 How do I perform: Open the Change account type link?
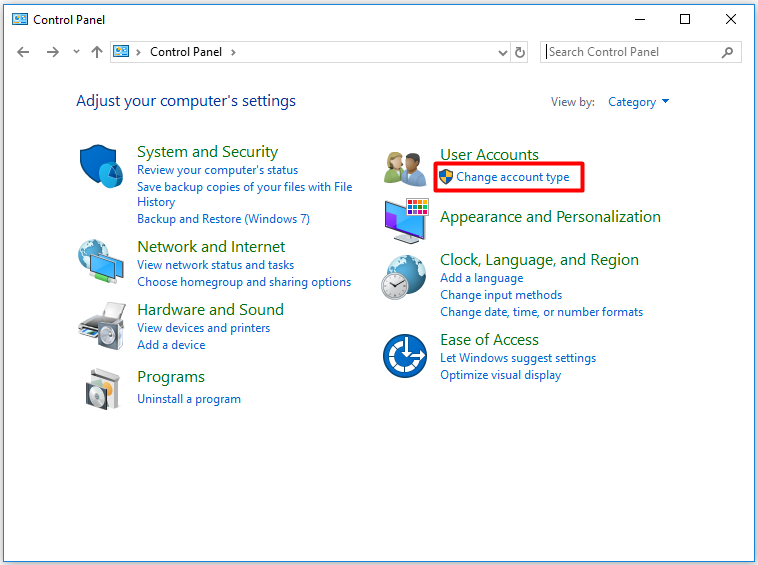[512, 177]
